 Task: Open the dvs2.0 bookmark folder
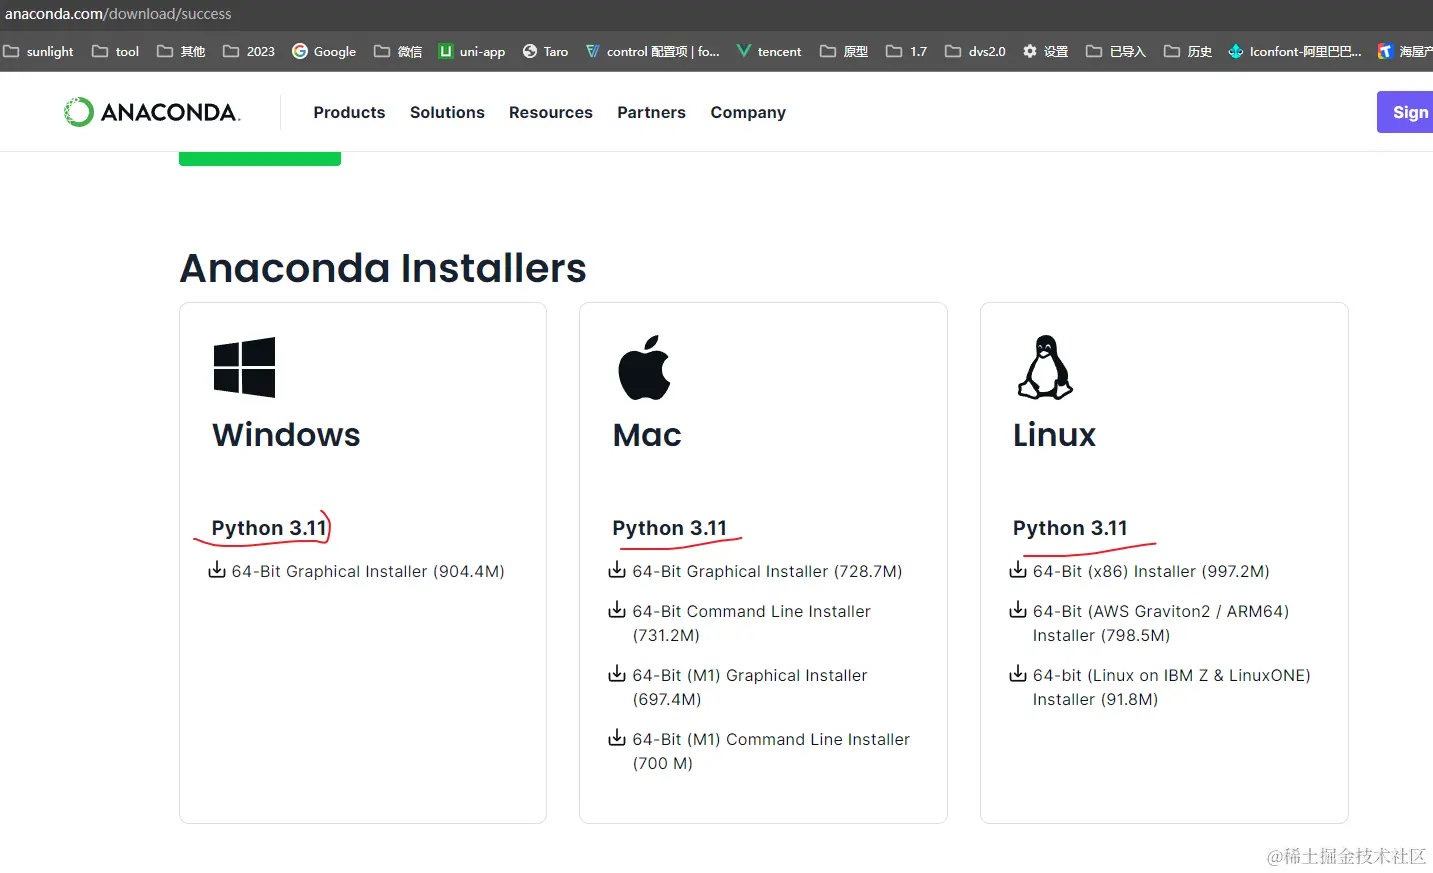coord(975,51)
